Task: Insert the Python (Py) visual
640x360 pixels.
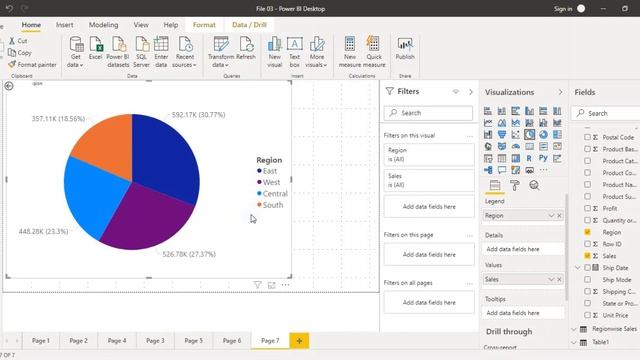Action: coord(543,158)
